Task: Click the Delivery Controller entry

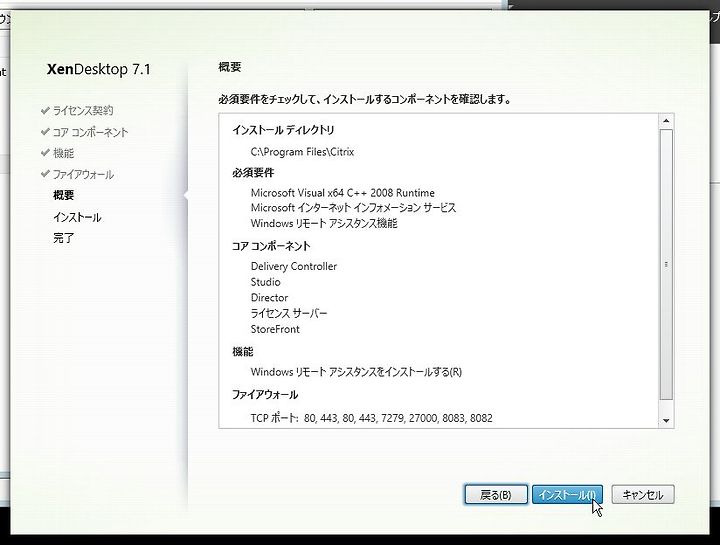Action: [x=294, y=266]
